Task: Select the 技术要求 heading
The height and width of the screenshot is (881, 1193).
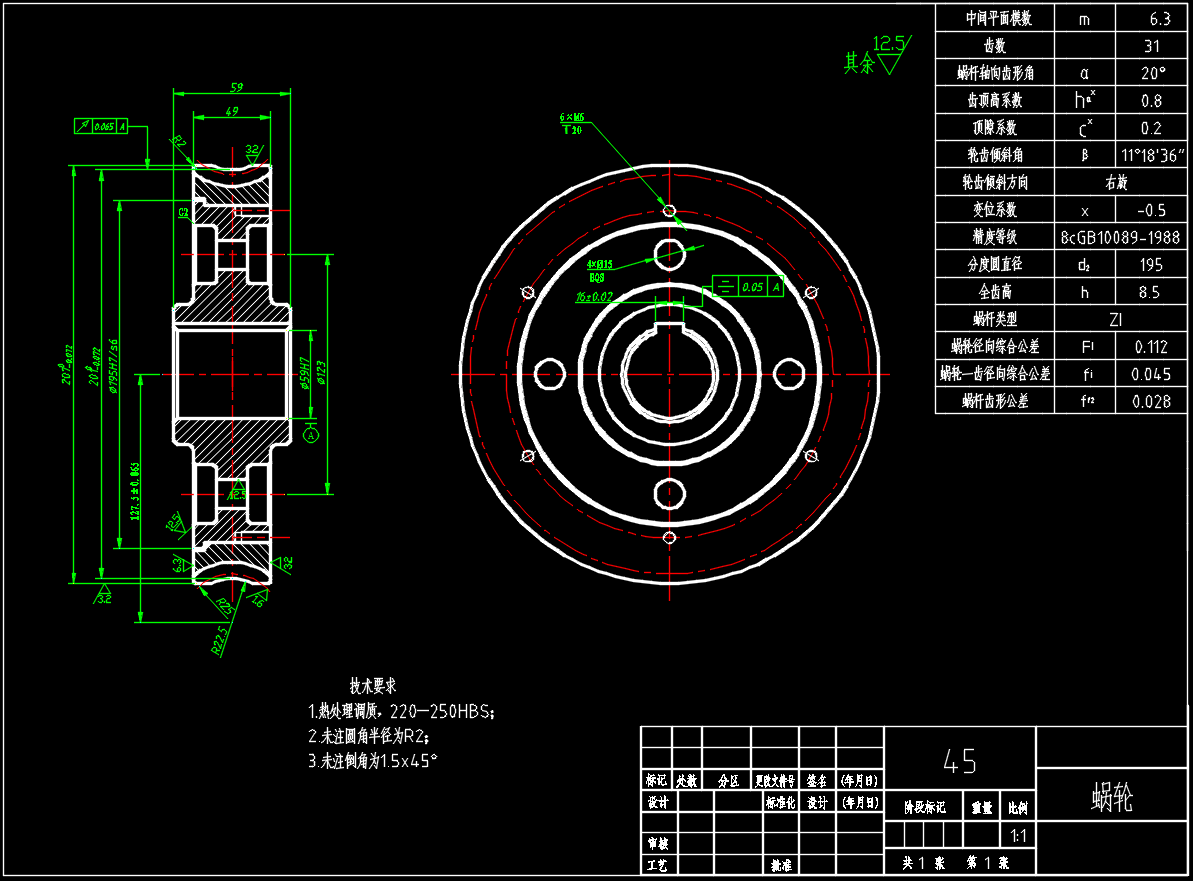Action: tap(373, 685)
